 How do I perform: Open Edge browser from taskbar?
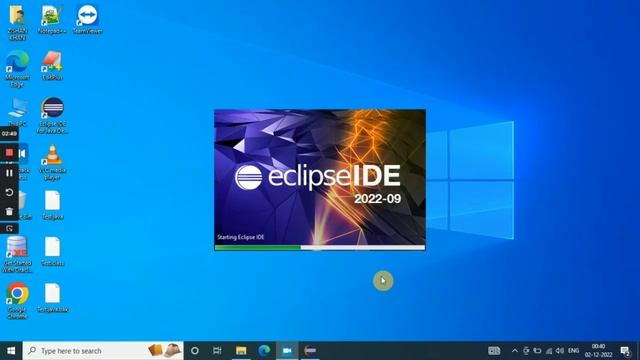click(264, 351)
